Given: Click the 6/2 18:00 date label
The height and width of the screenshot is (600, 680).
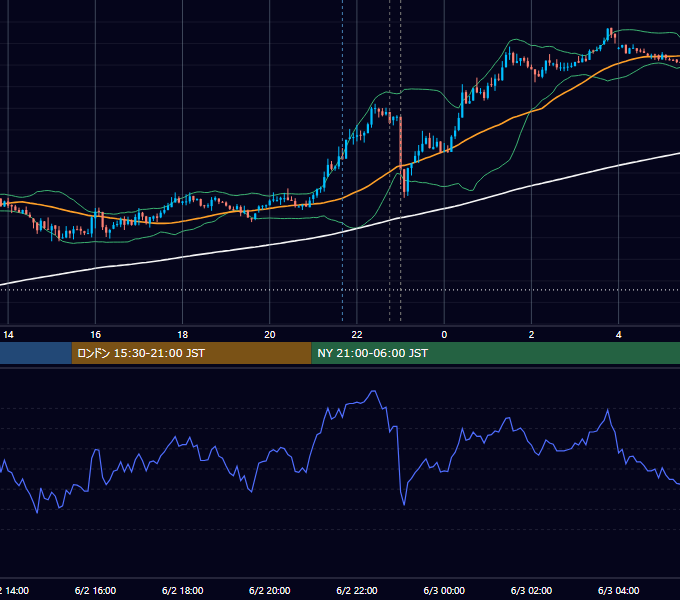Looking at the screenshot, I should click(x=183, y=590).
